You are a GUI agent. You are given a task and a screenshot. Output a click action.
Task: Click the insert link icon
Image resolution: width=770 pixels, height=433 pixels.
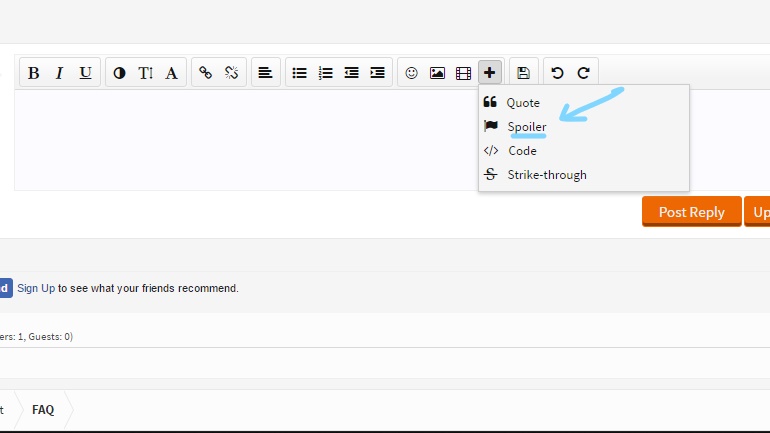205,73
